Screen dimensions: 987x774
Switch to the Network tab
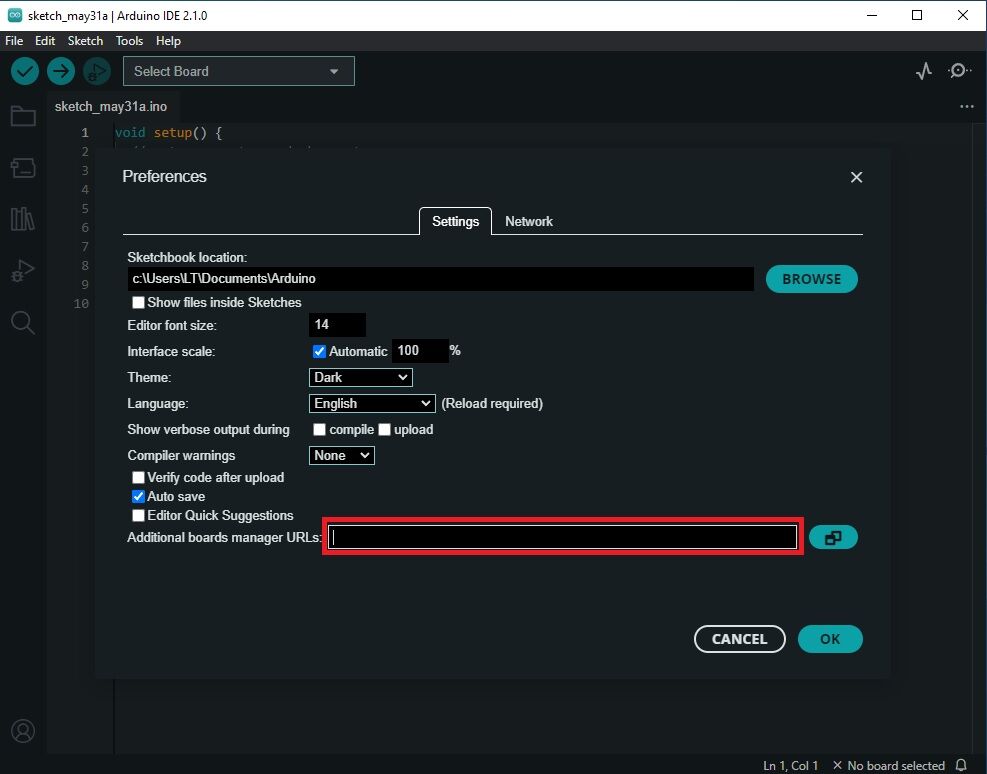528,221
